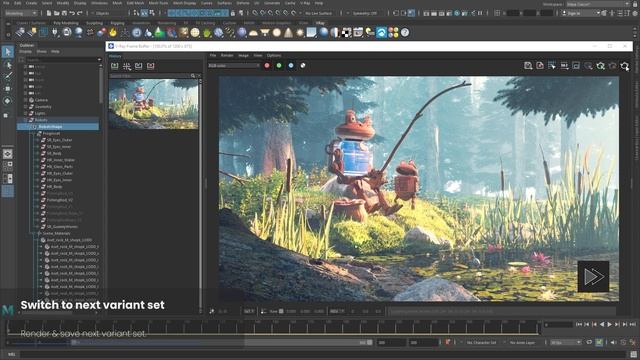This screenshot has height=360, width=640.
Task: Click the VFB render last teapot icon
Action: coord(624,65)
